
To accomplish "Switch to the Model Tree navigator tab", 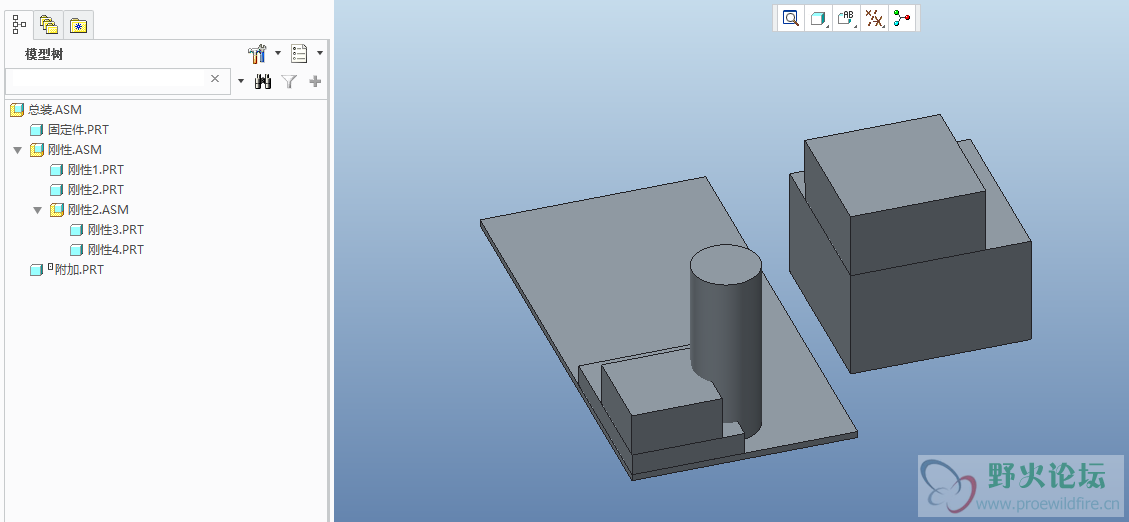I will (x=20, y=25).
